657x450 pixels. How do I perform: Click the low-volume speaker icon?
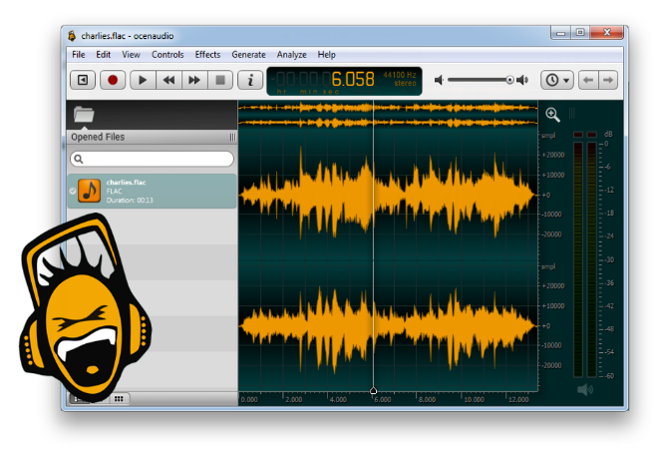(439, 80)
